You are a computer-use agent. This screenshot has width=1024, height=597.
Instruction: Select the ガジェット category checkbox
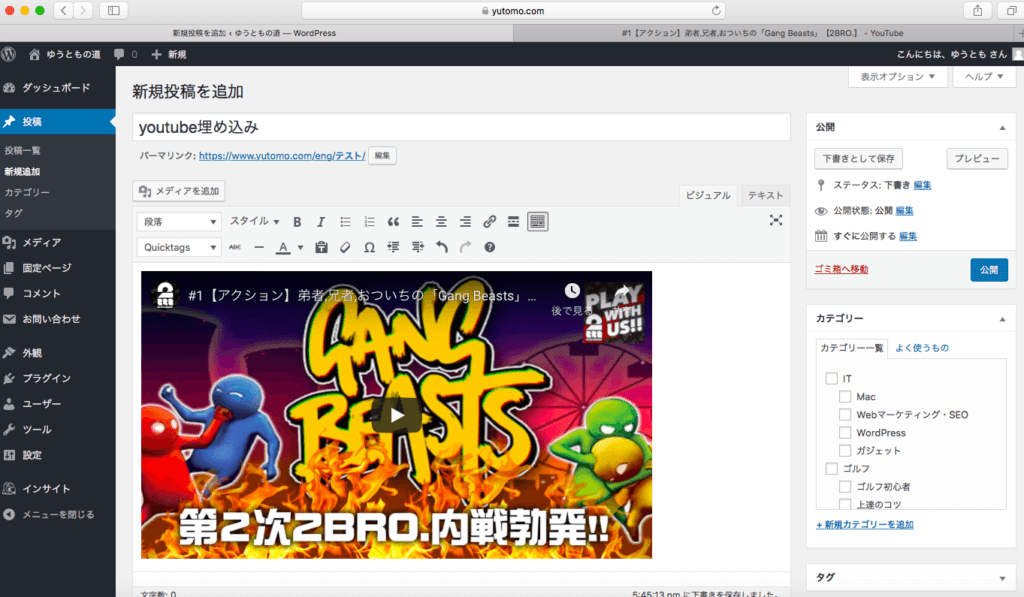(x=845, y=451)
